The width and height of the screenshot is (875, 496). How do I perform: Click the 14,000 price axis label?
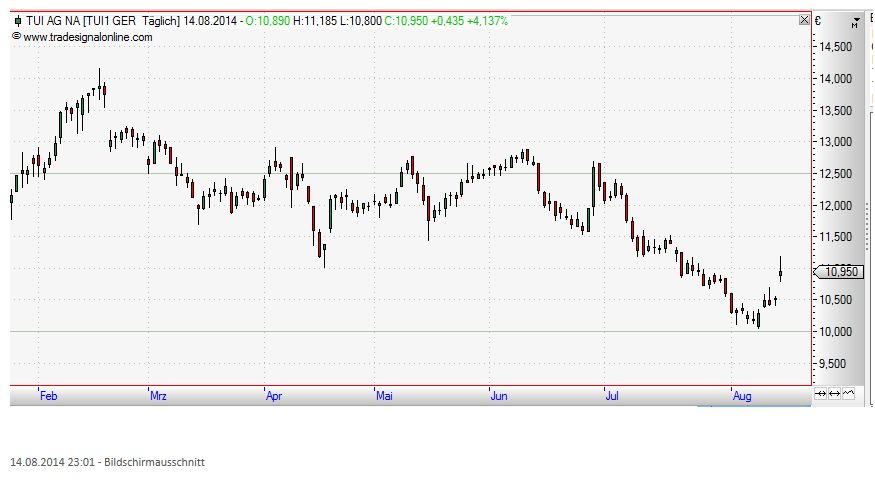pyautogui.click(x=835, y=79)
